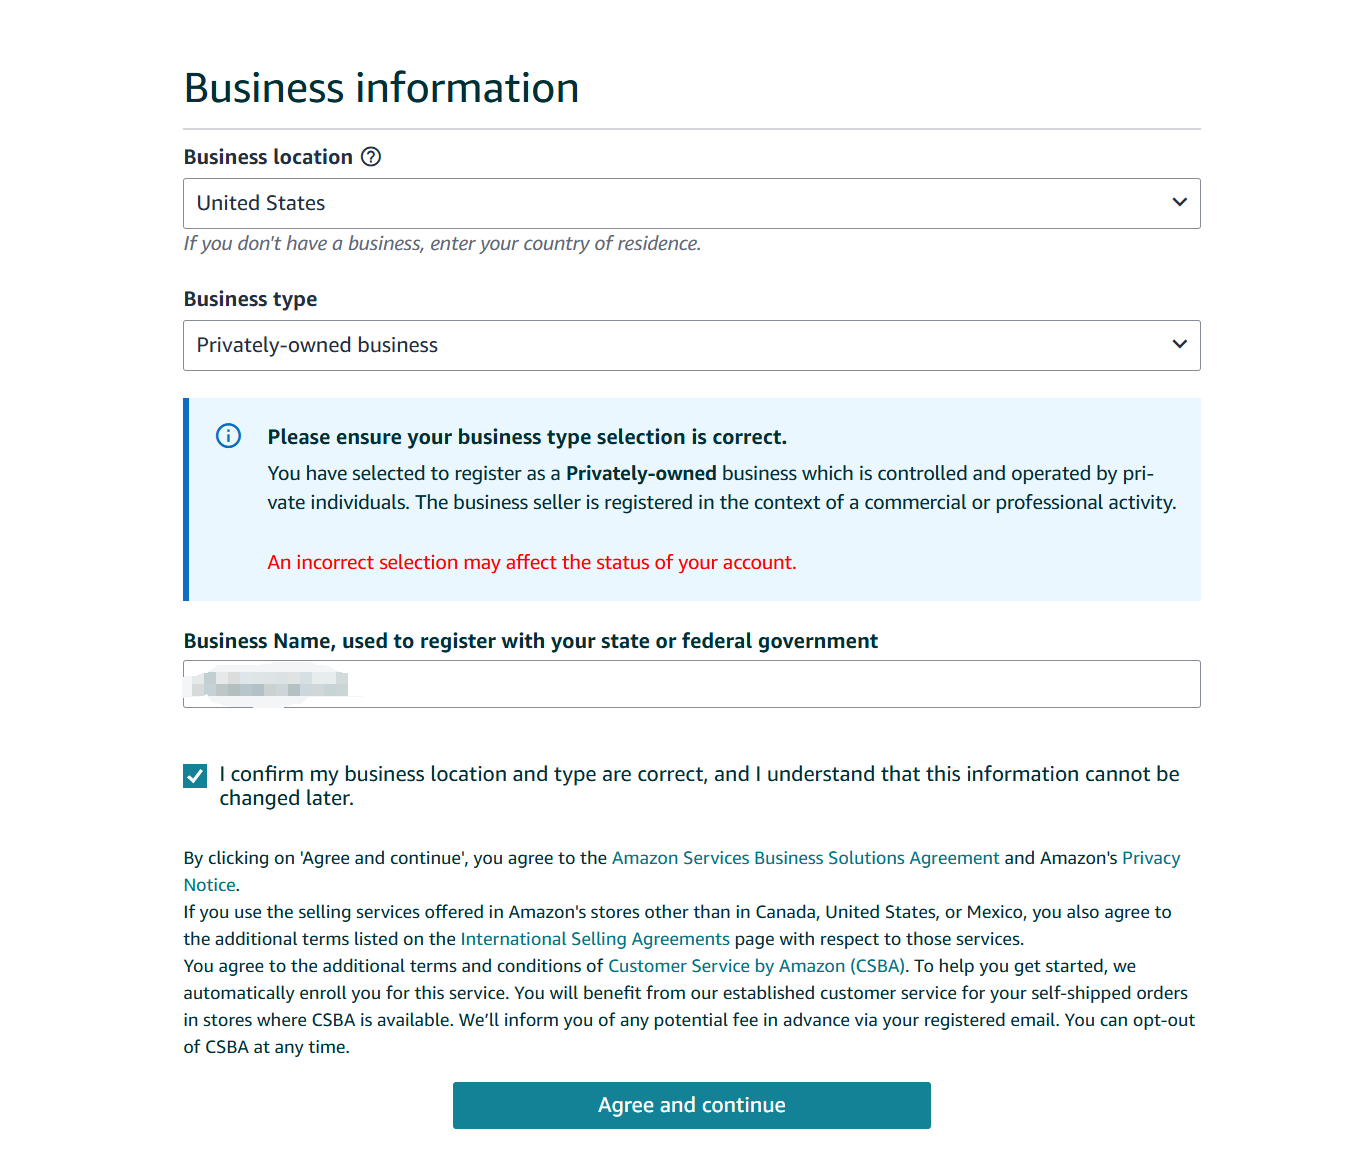Screen dimensions: 1345x1169
Task: Click the italic country of residence hint text
Action: click(x=442, y=244)
